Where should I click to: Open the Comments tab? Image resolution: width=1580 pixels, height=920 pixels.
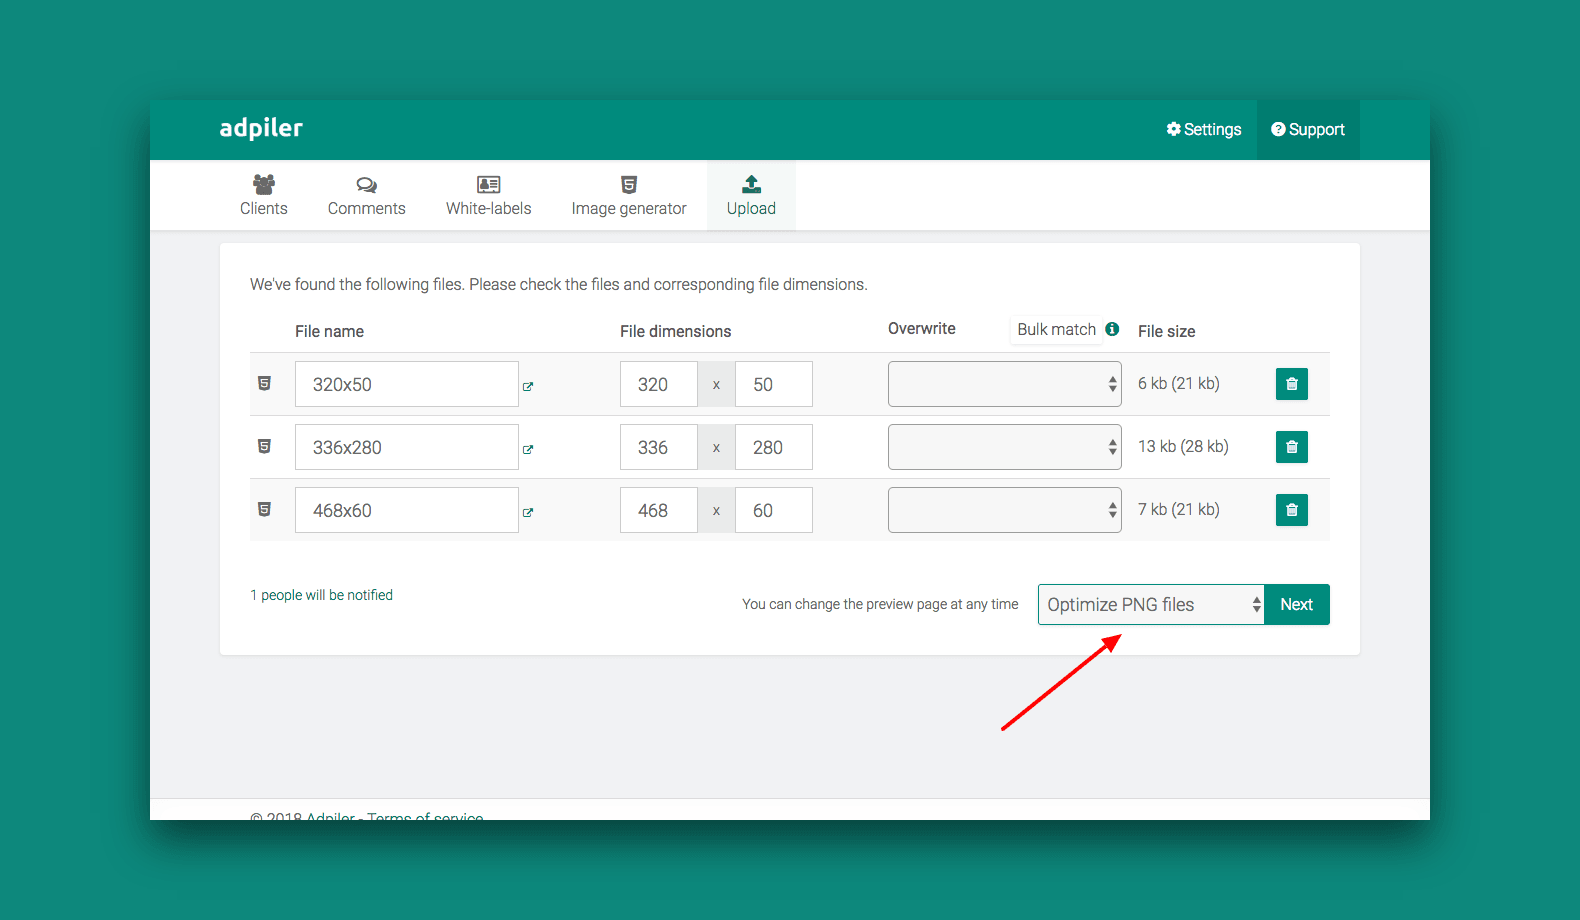point(367,195)
